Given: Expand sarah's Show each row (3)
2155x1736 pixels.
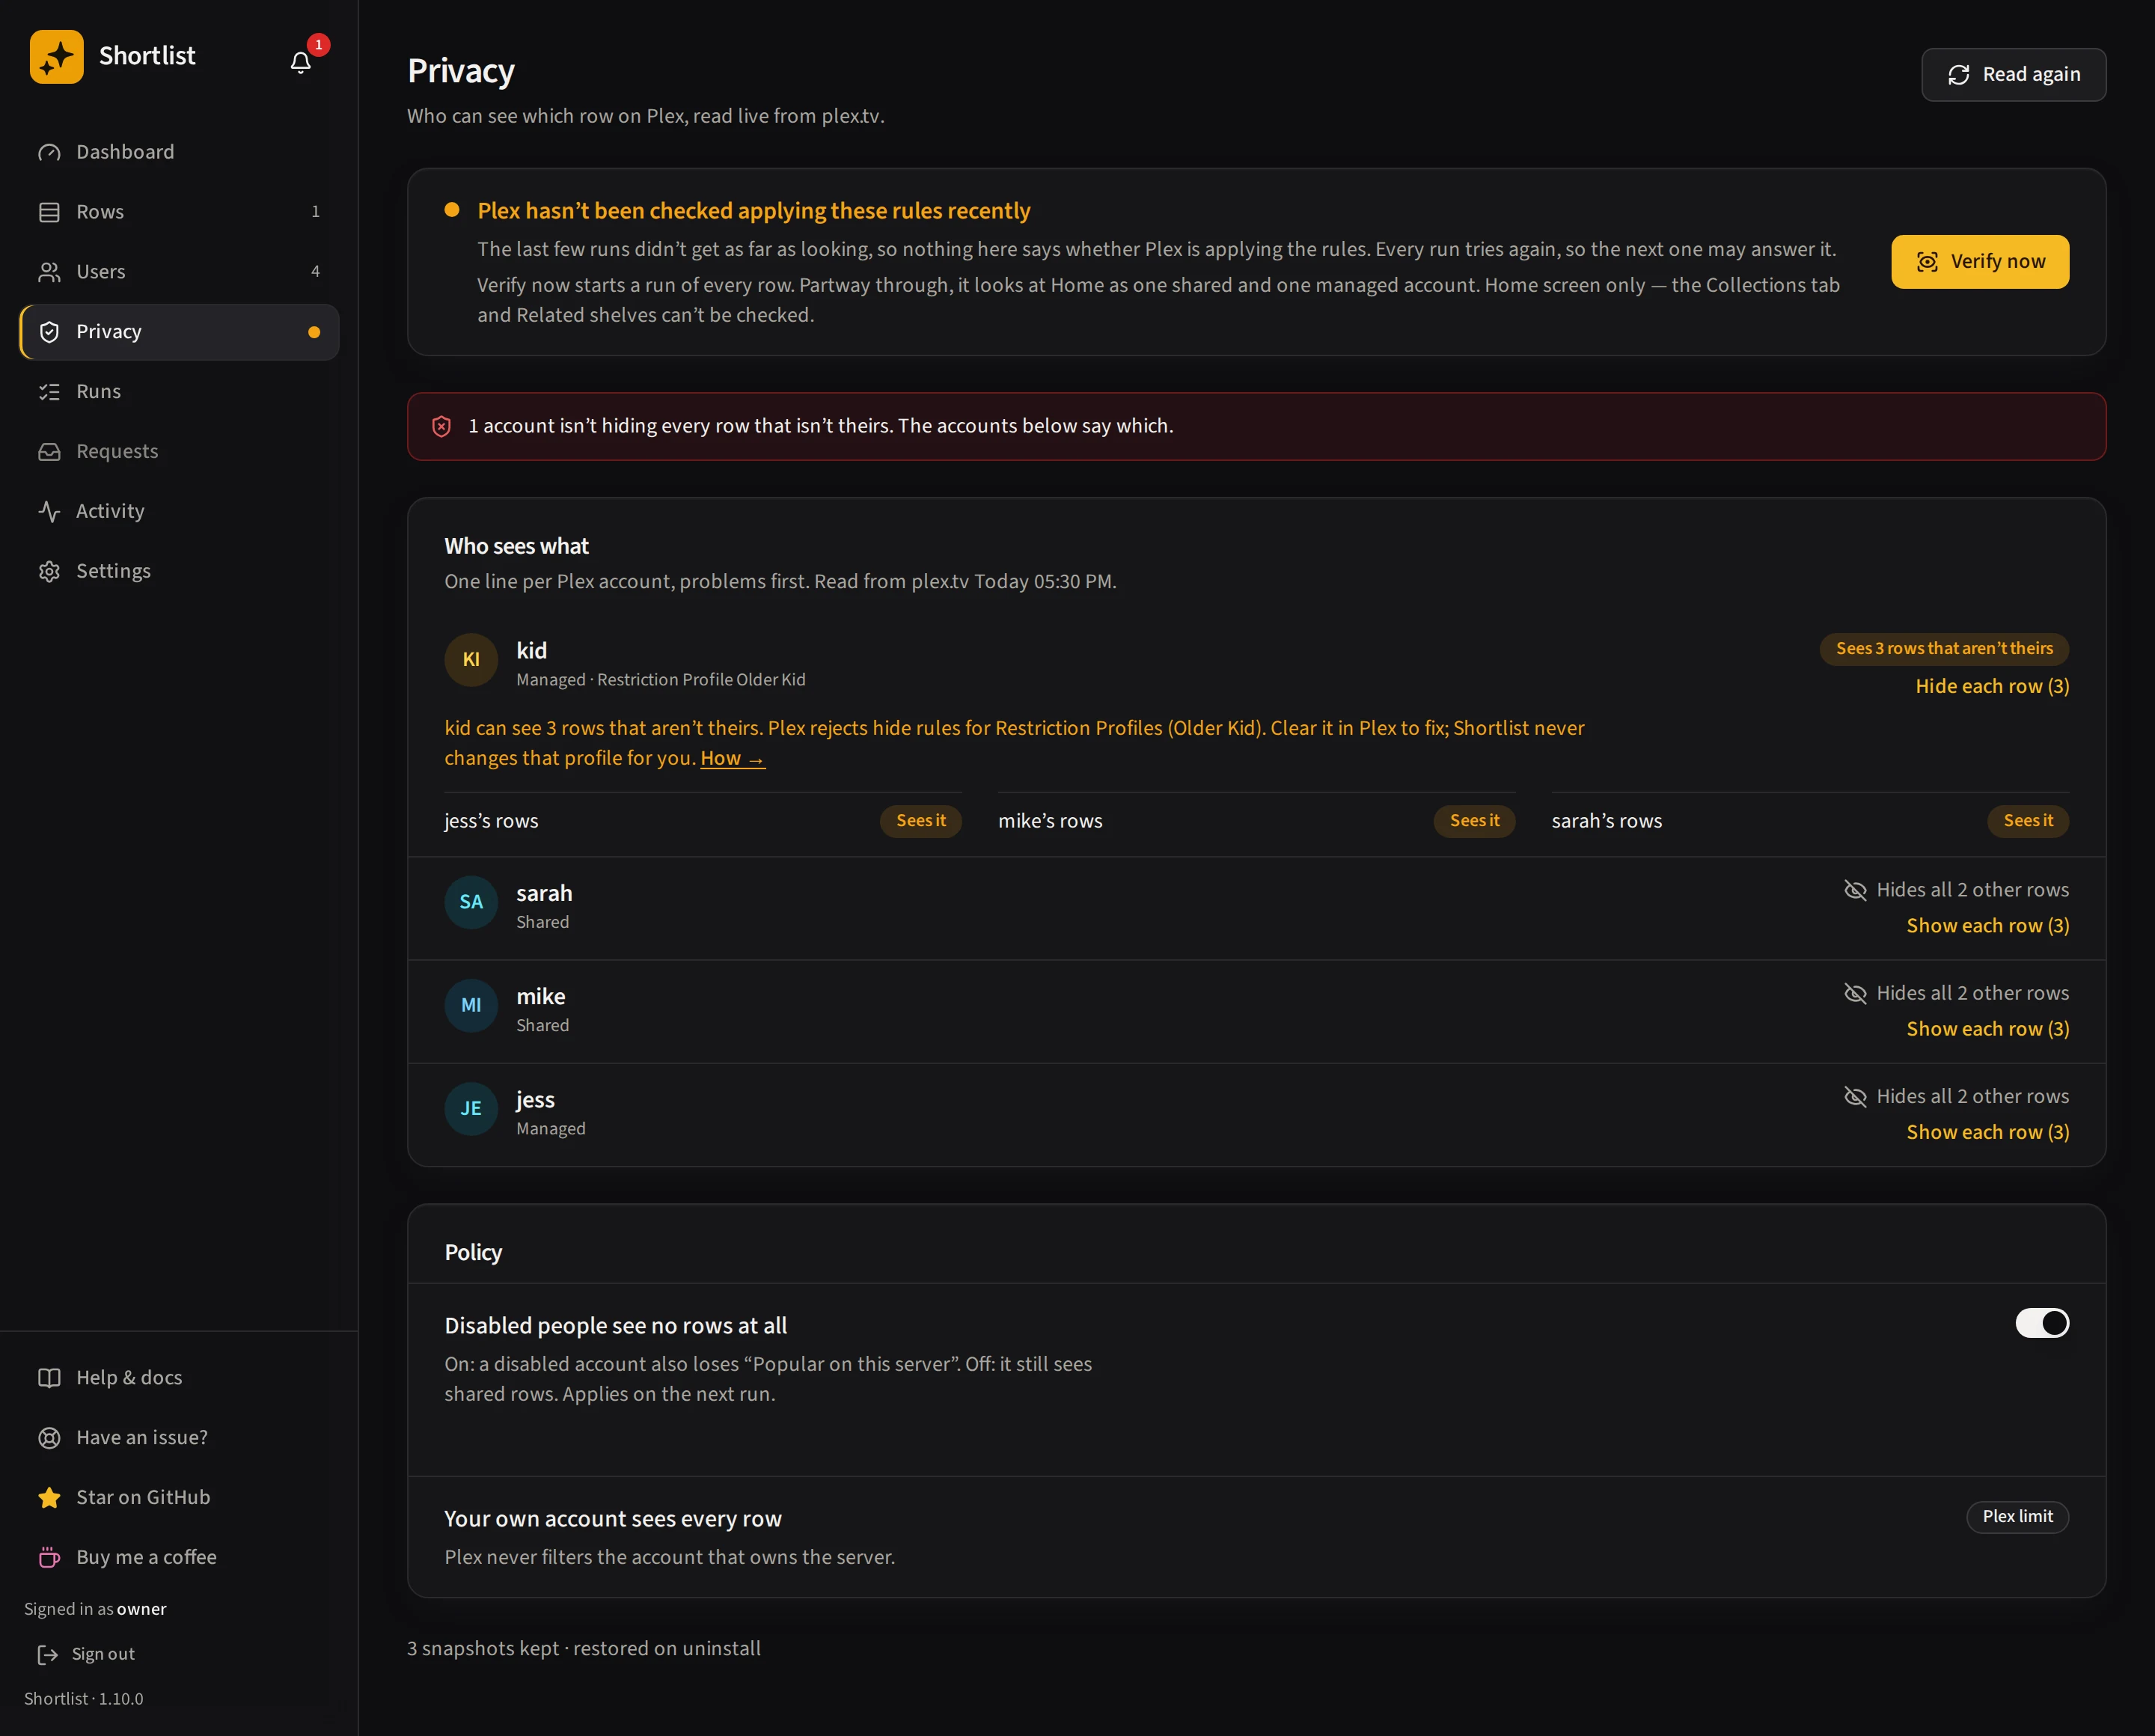Looking at the screenshot, I should pos(1988,926).
